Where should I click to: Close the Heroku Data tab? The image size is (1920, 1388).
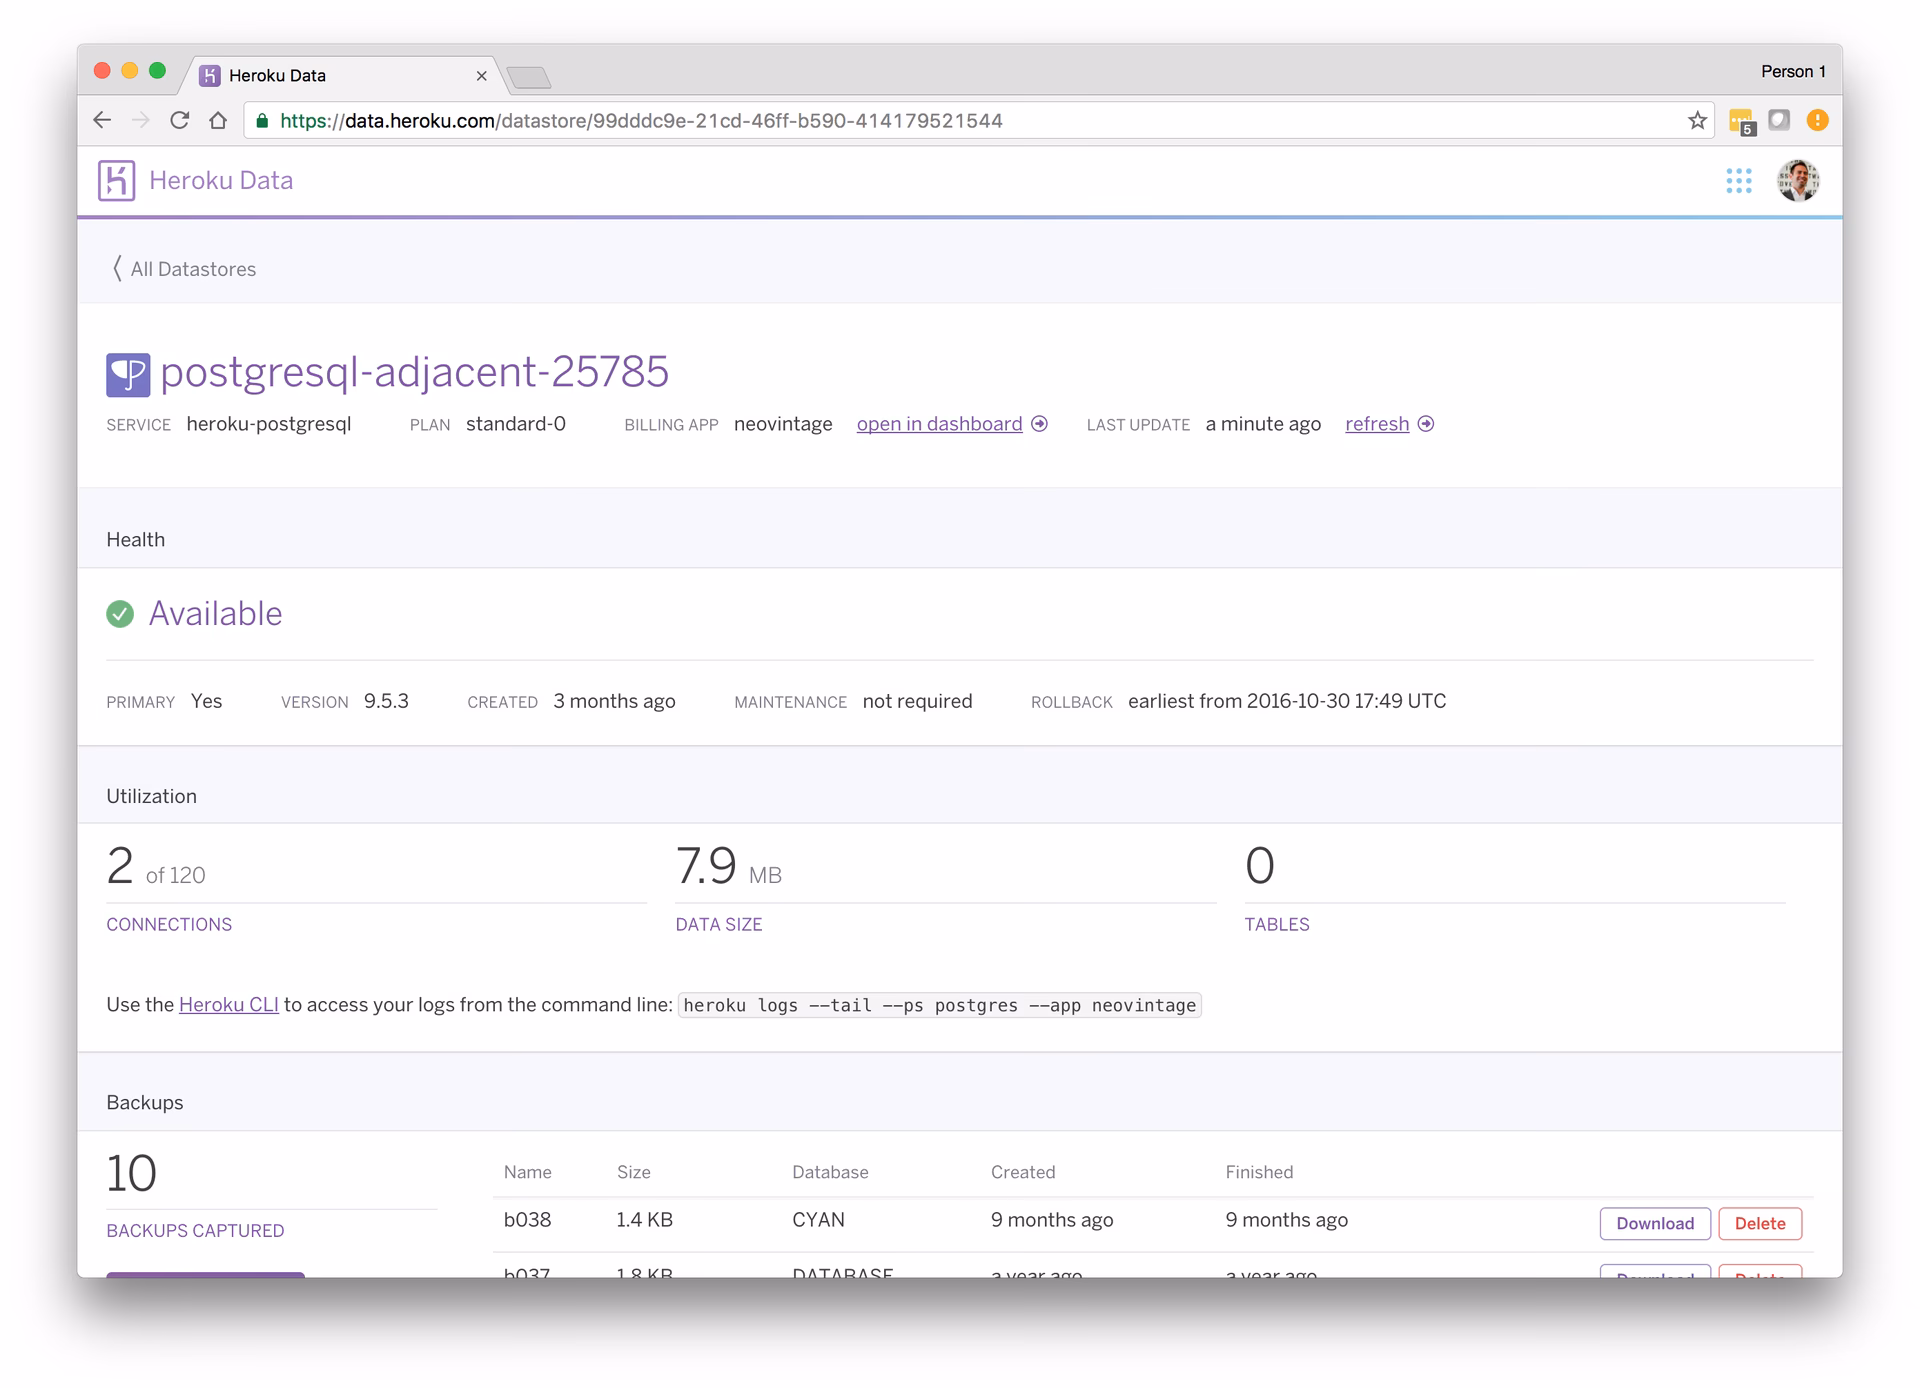point(481,76)
